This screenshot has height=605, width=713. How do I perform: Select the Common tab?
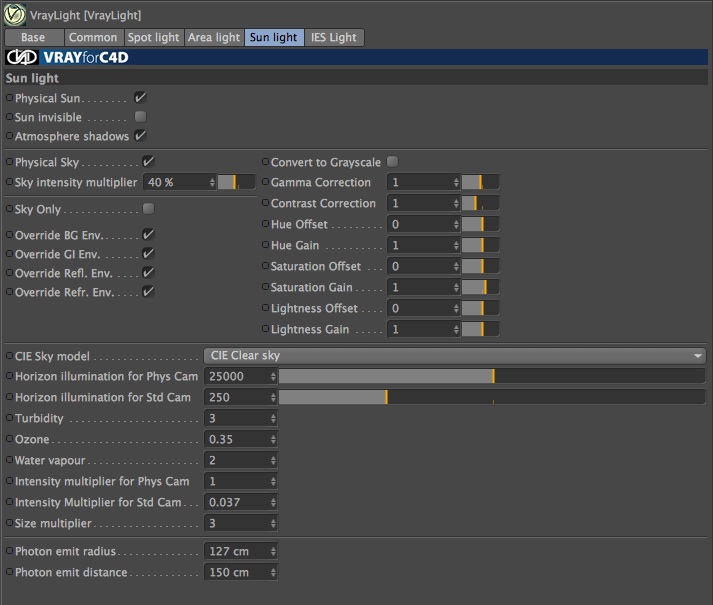tap(93, 37)
